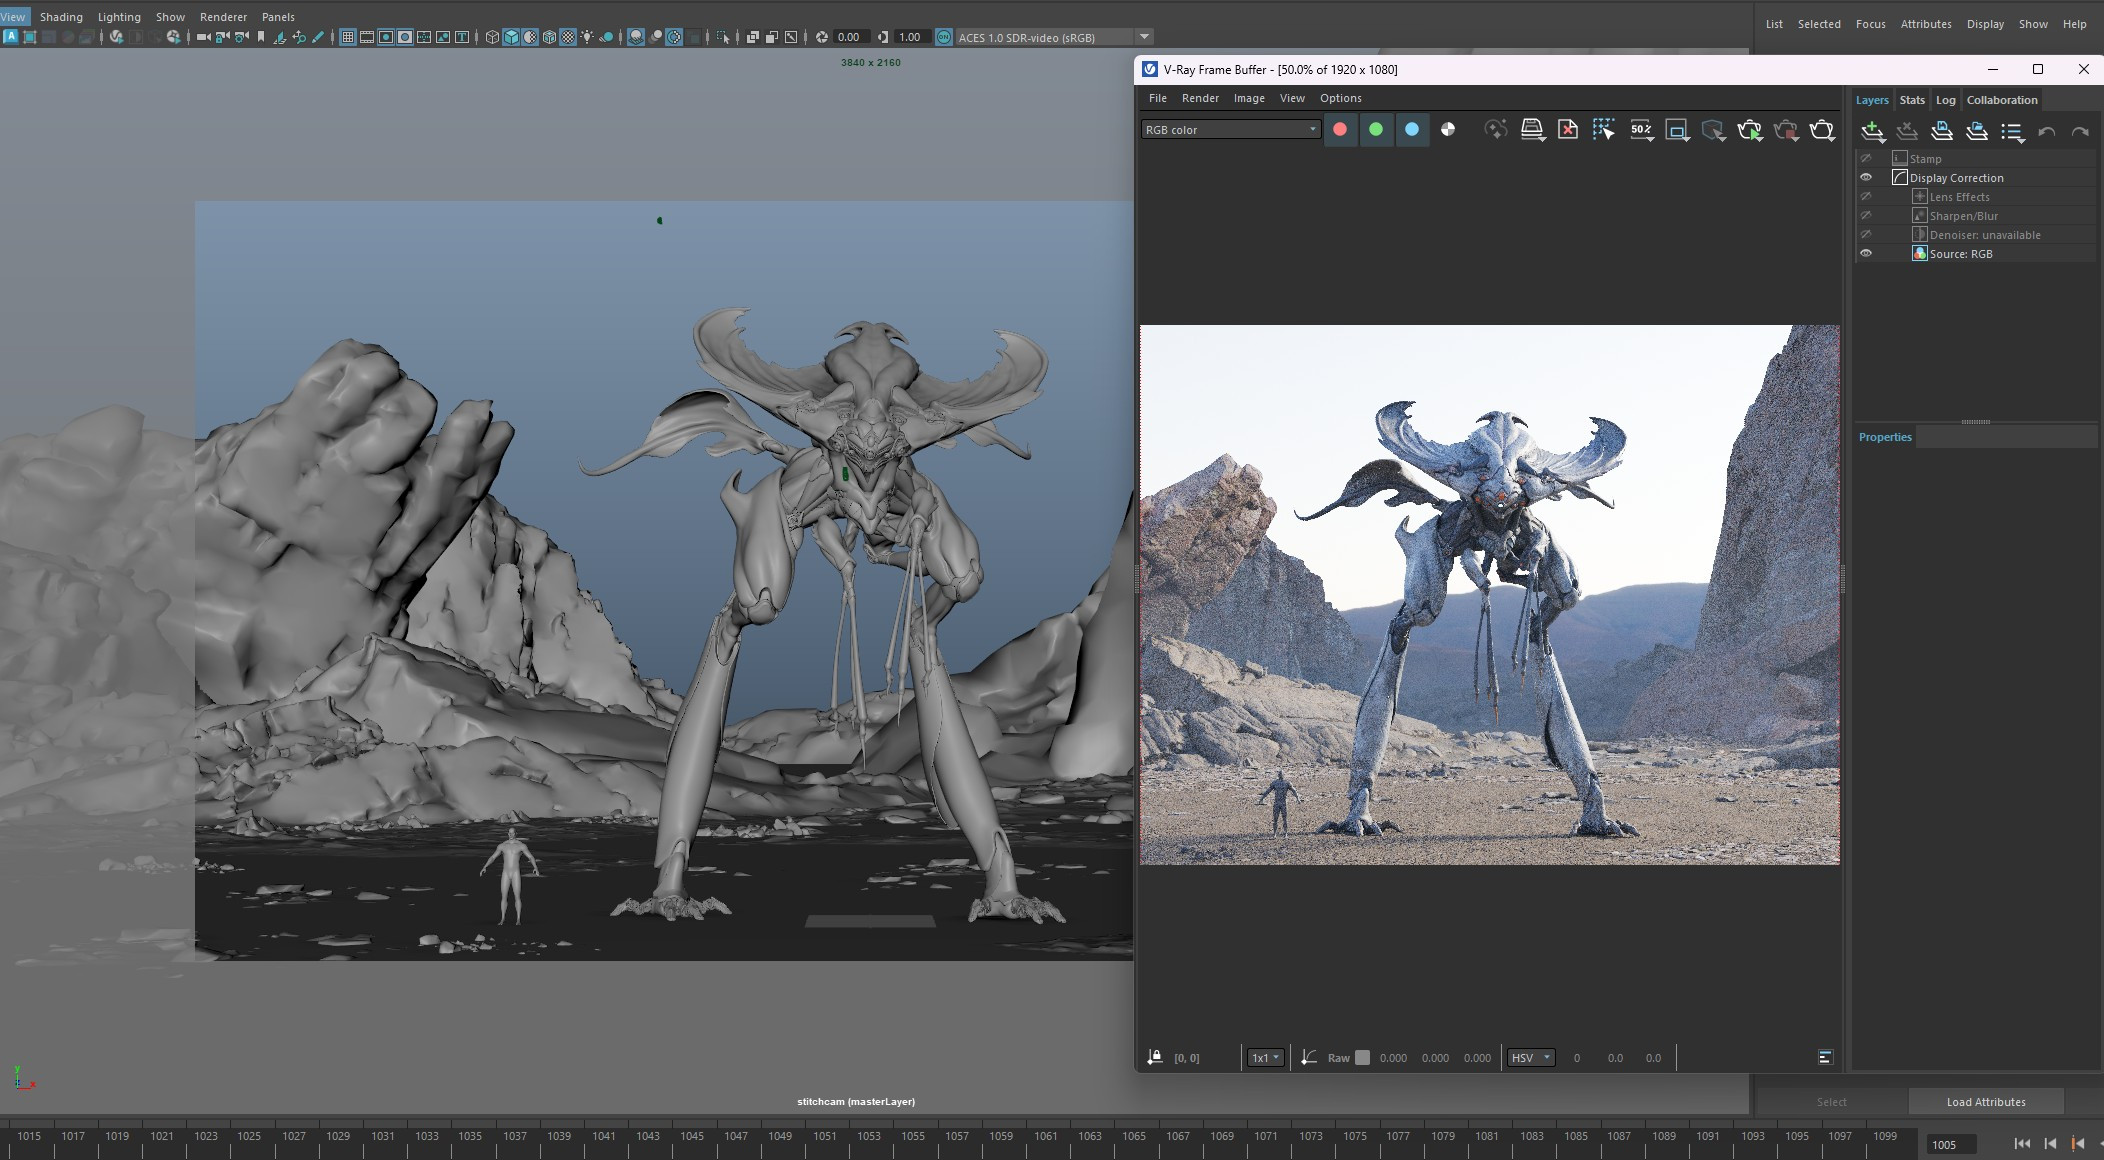
Task: Activate the region render icon
Action: tap(1676, 130)
